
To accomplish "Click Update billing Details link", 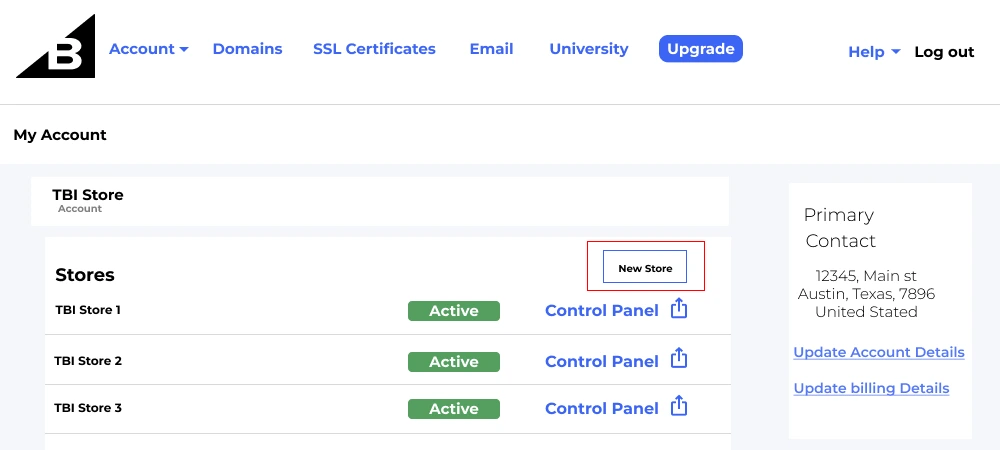I will [871, 388].
